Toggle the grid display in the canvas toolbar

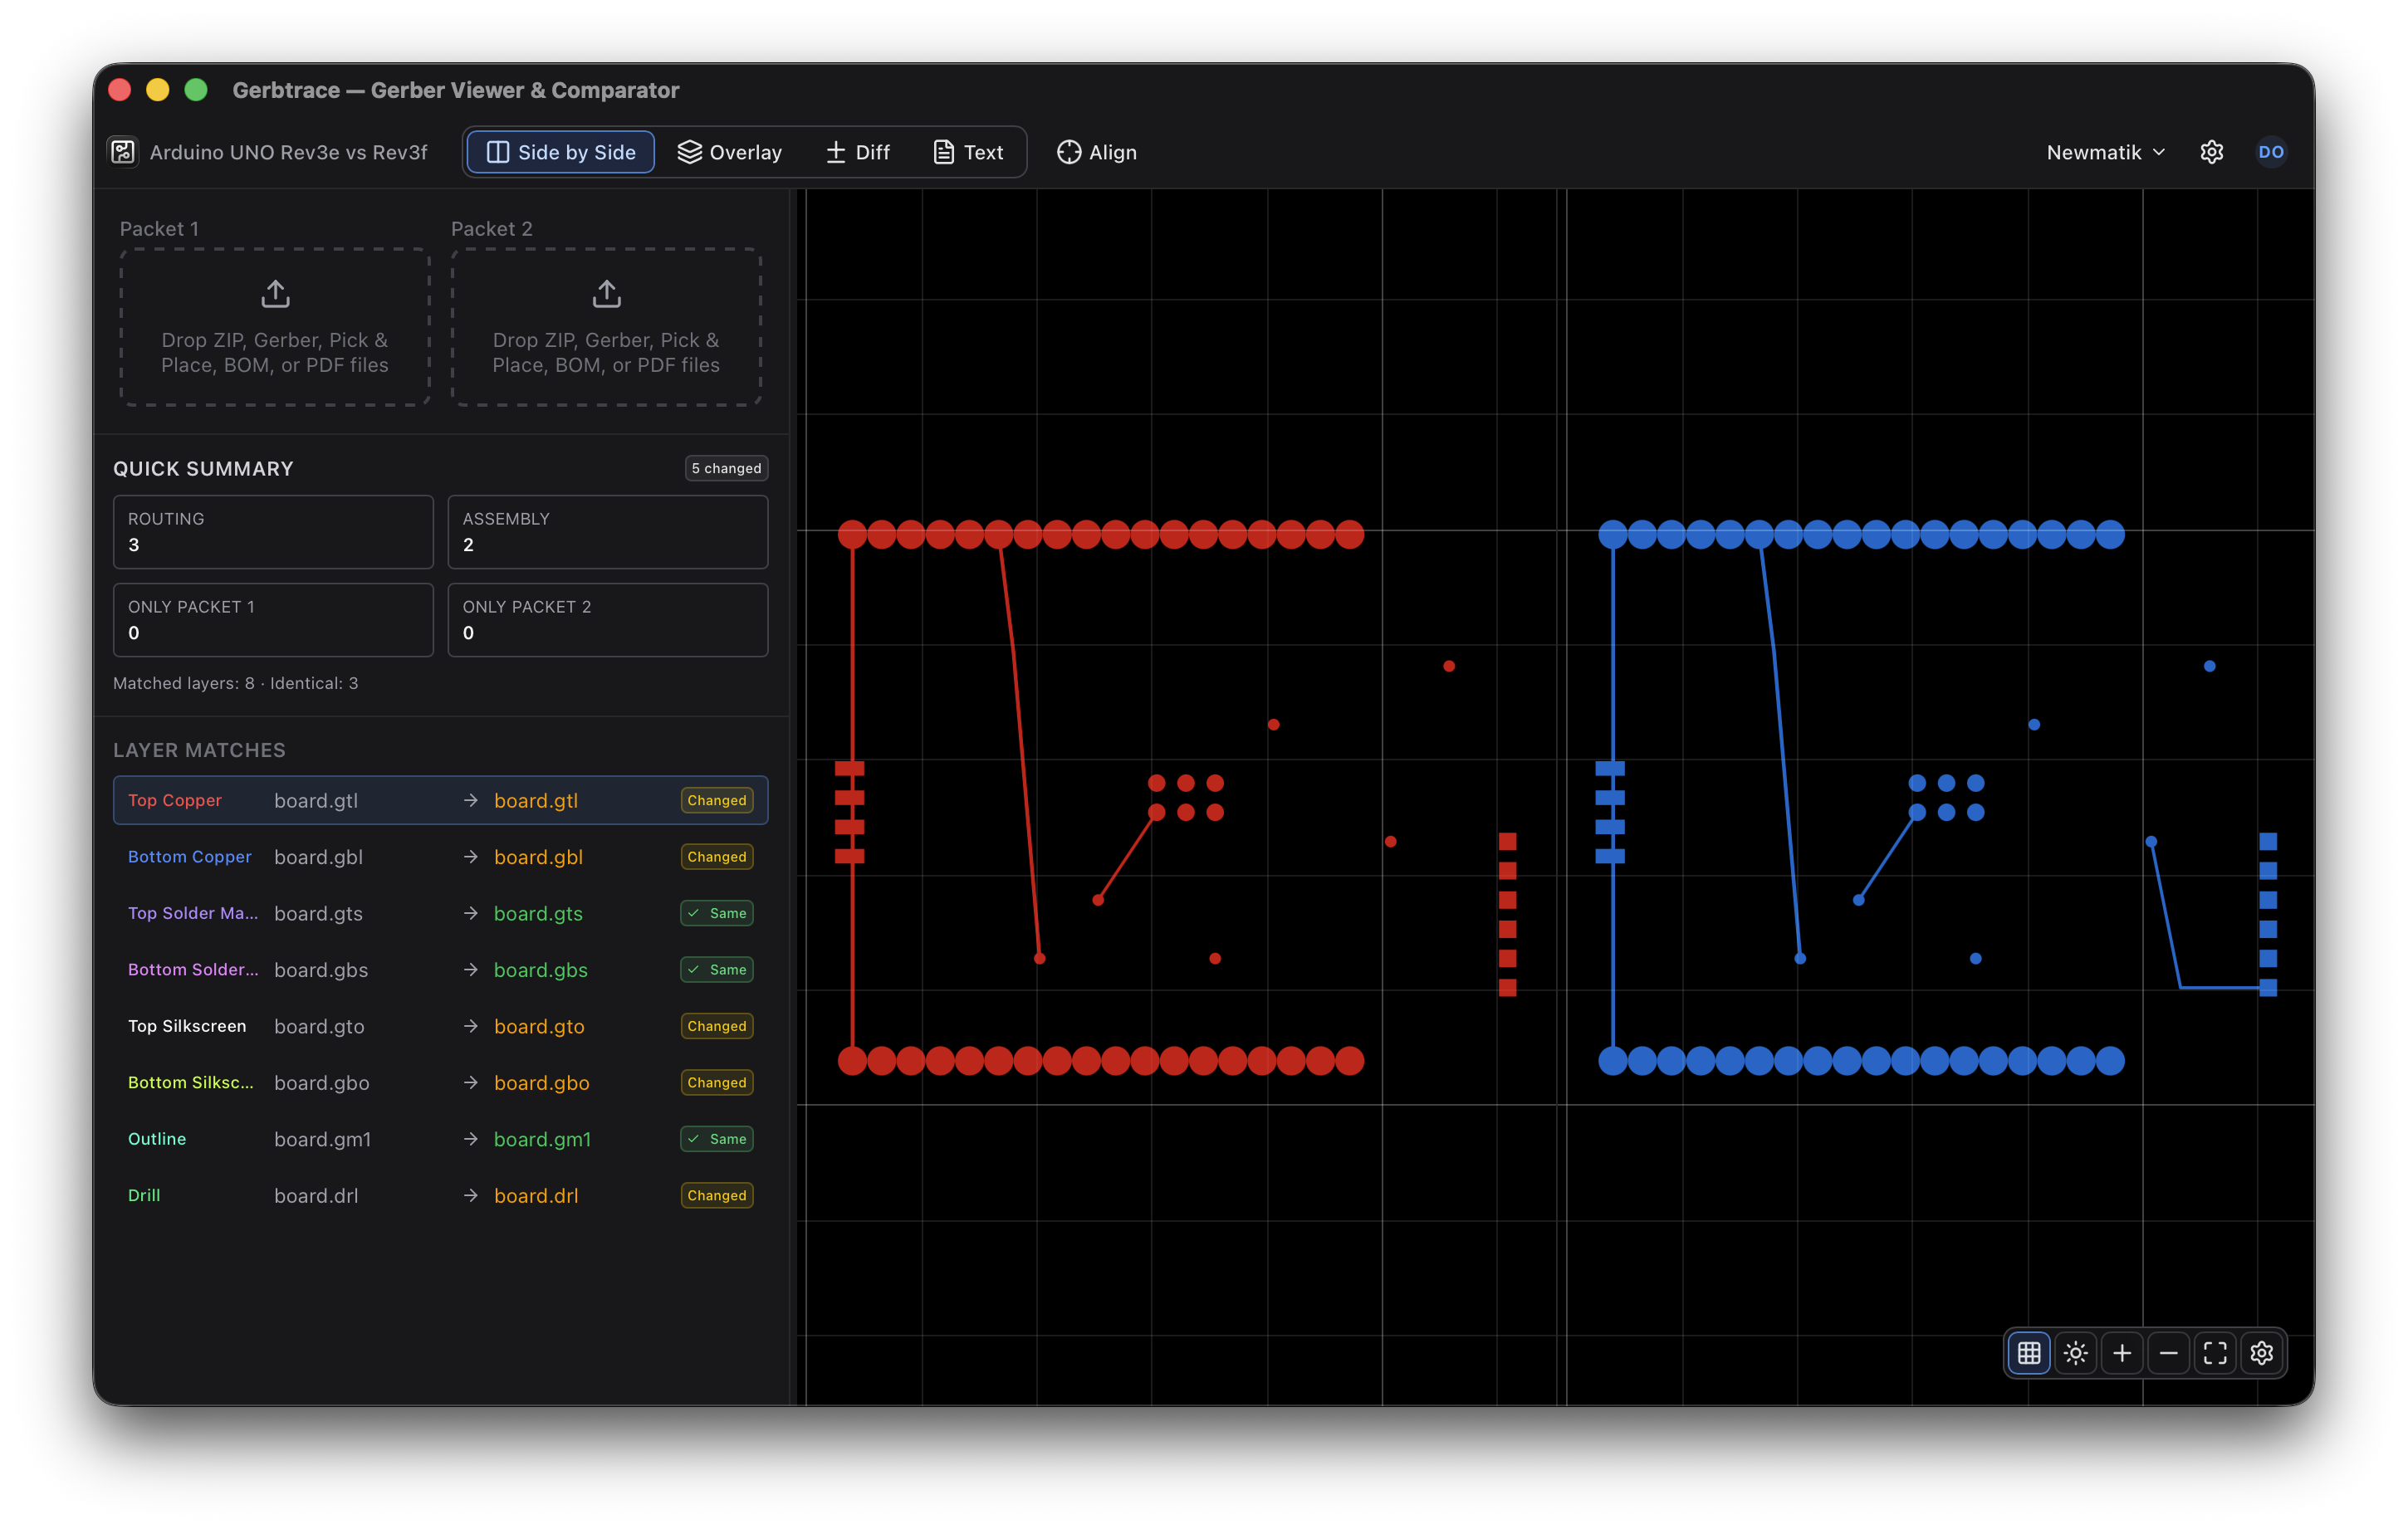pos(2028,1353)
